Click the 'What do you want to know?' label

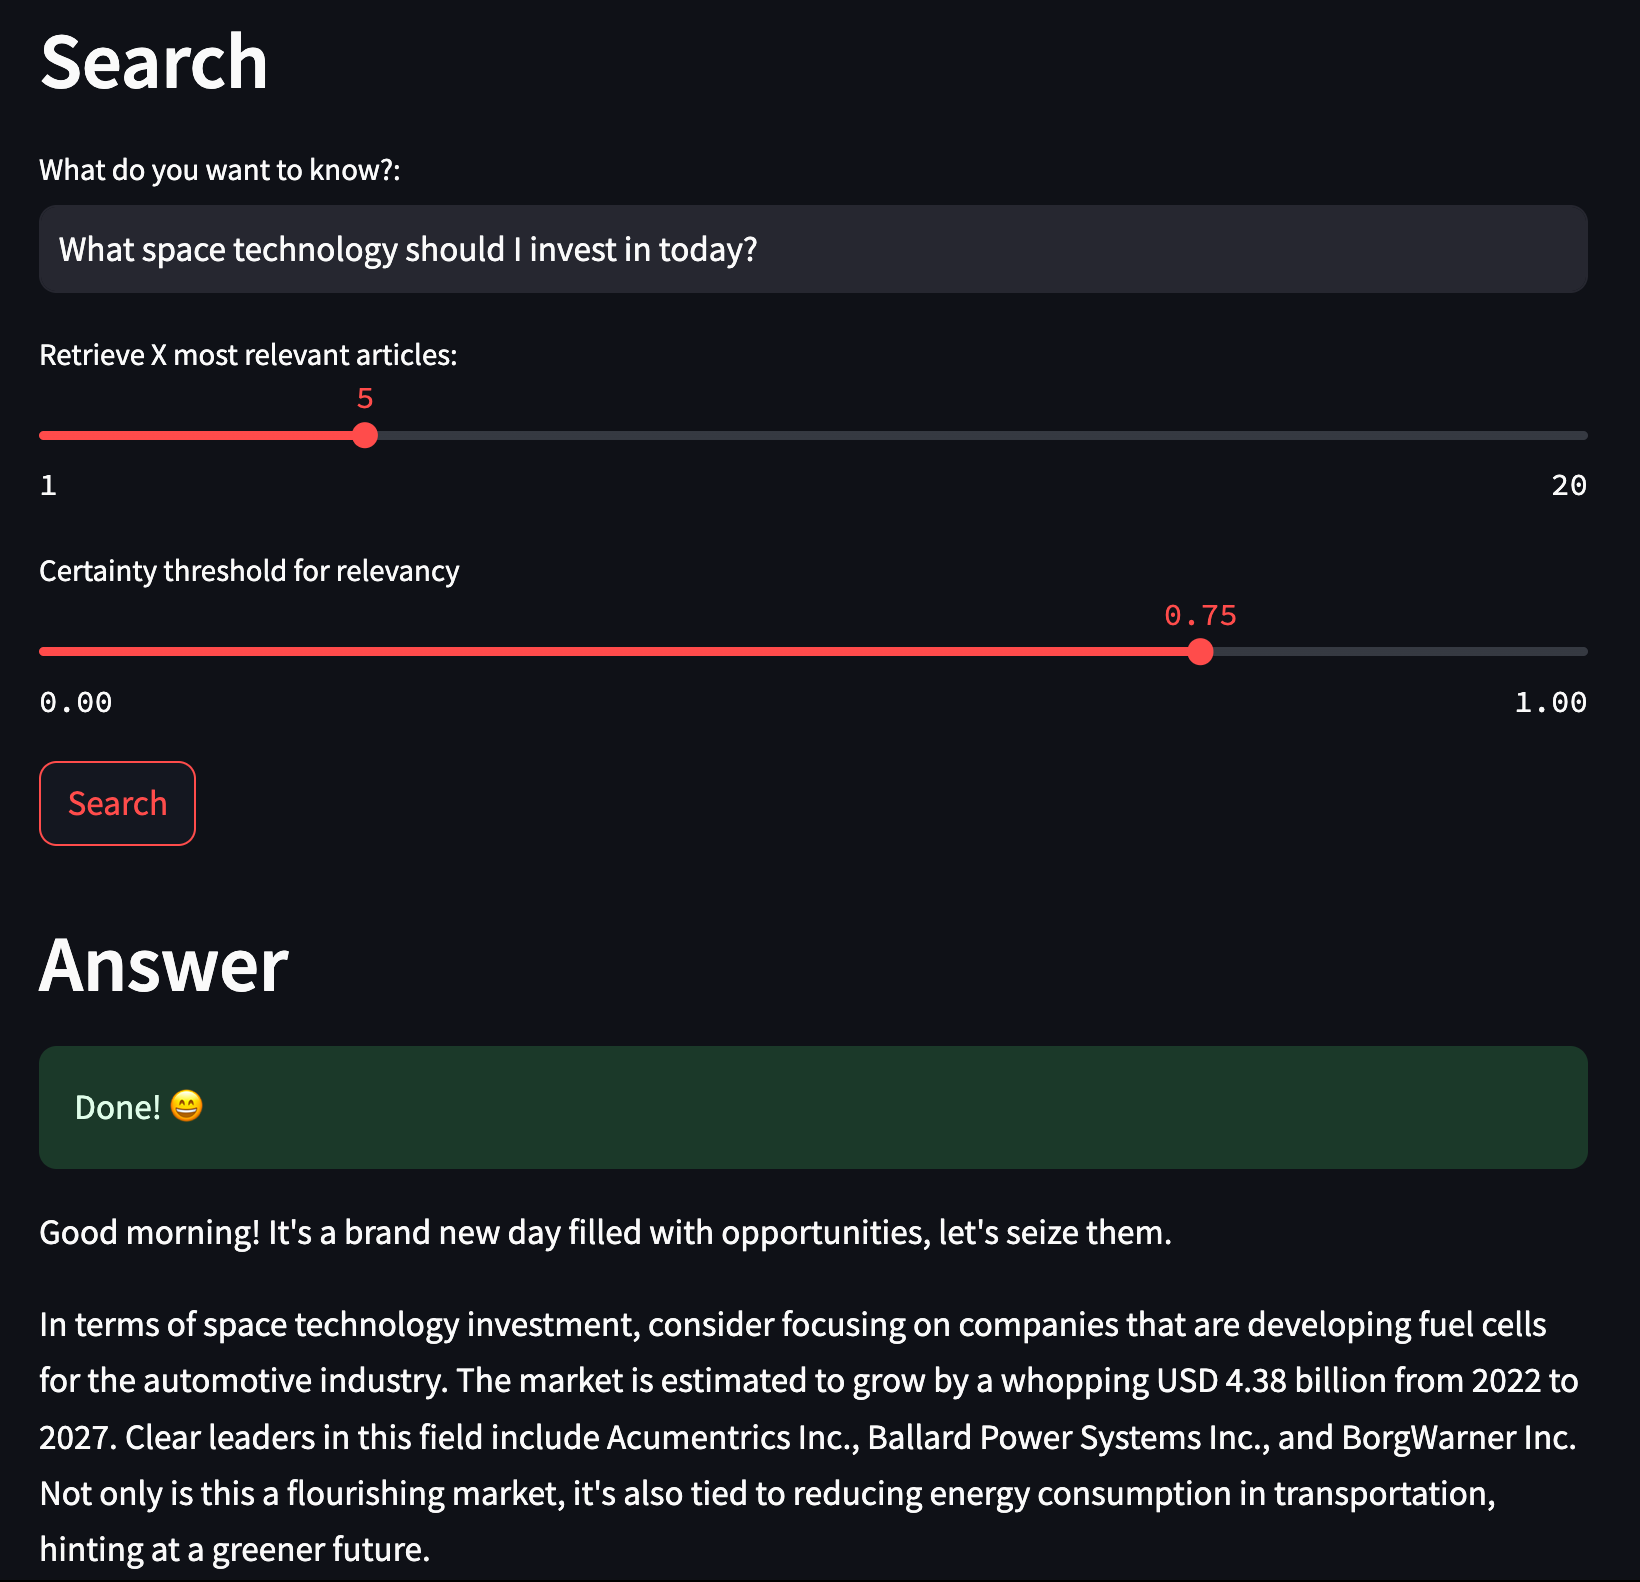(219, 169)
